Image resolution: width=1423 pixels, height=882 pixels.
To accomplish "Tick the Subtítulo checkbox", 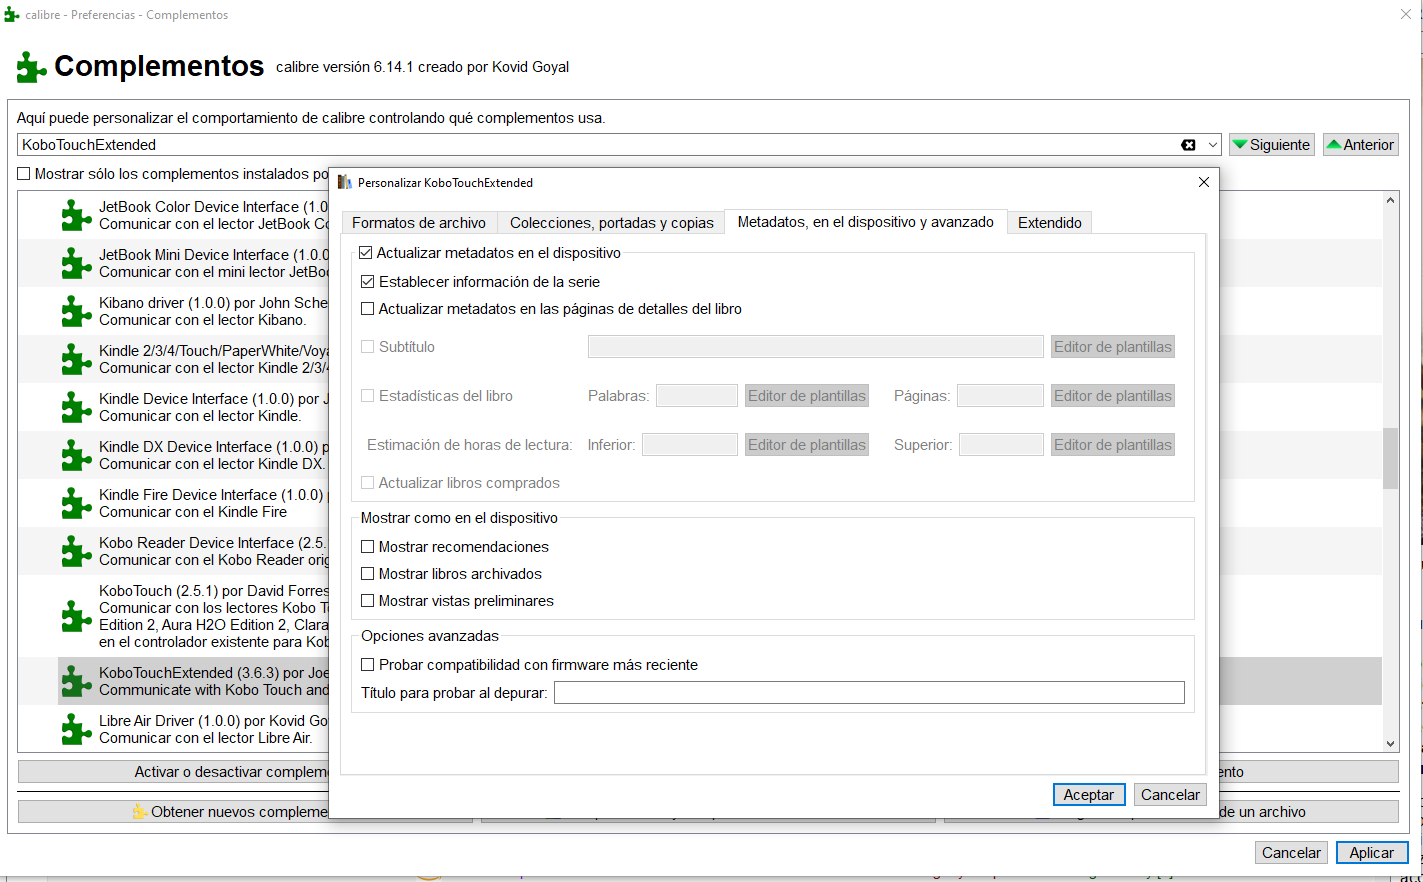I will coord(367,347).
